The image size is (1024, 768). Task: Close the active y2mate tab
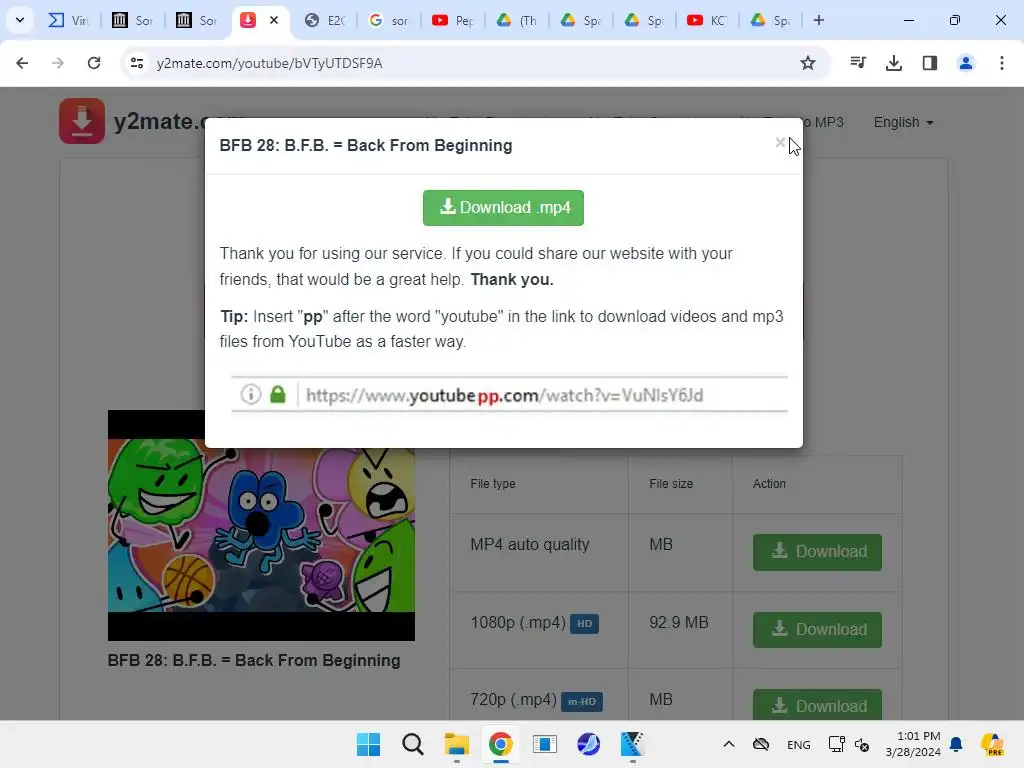coord(274,20)
